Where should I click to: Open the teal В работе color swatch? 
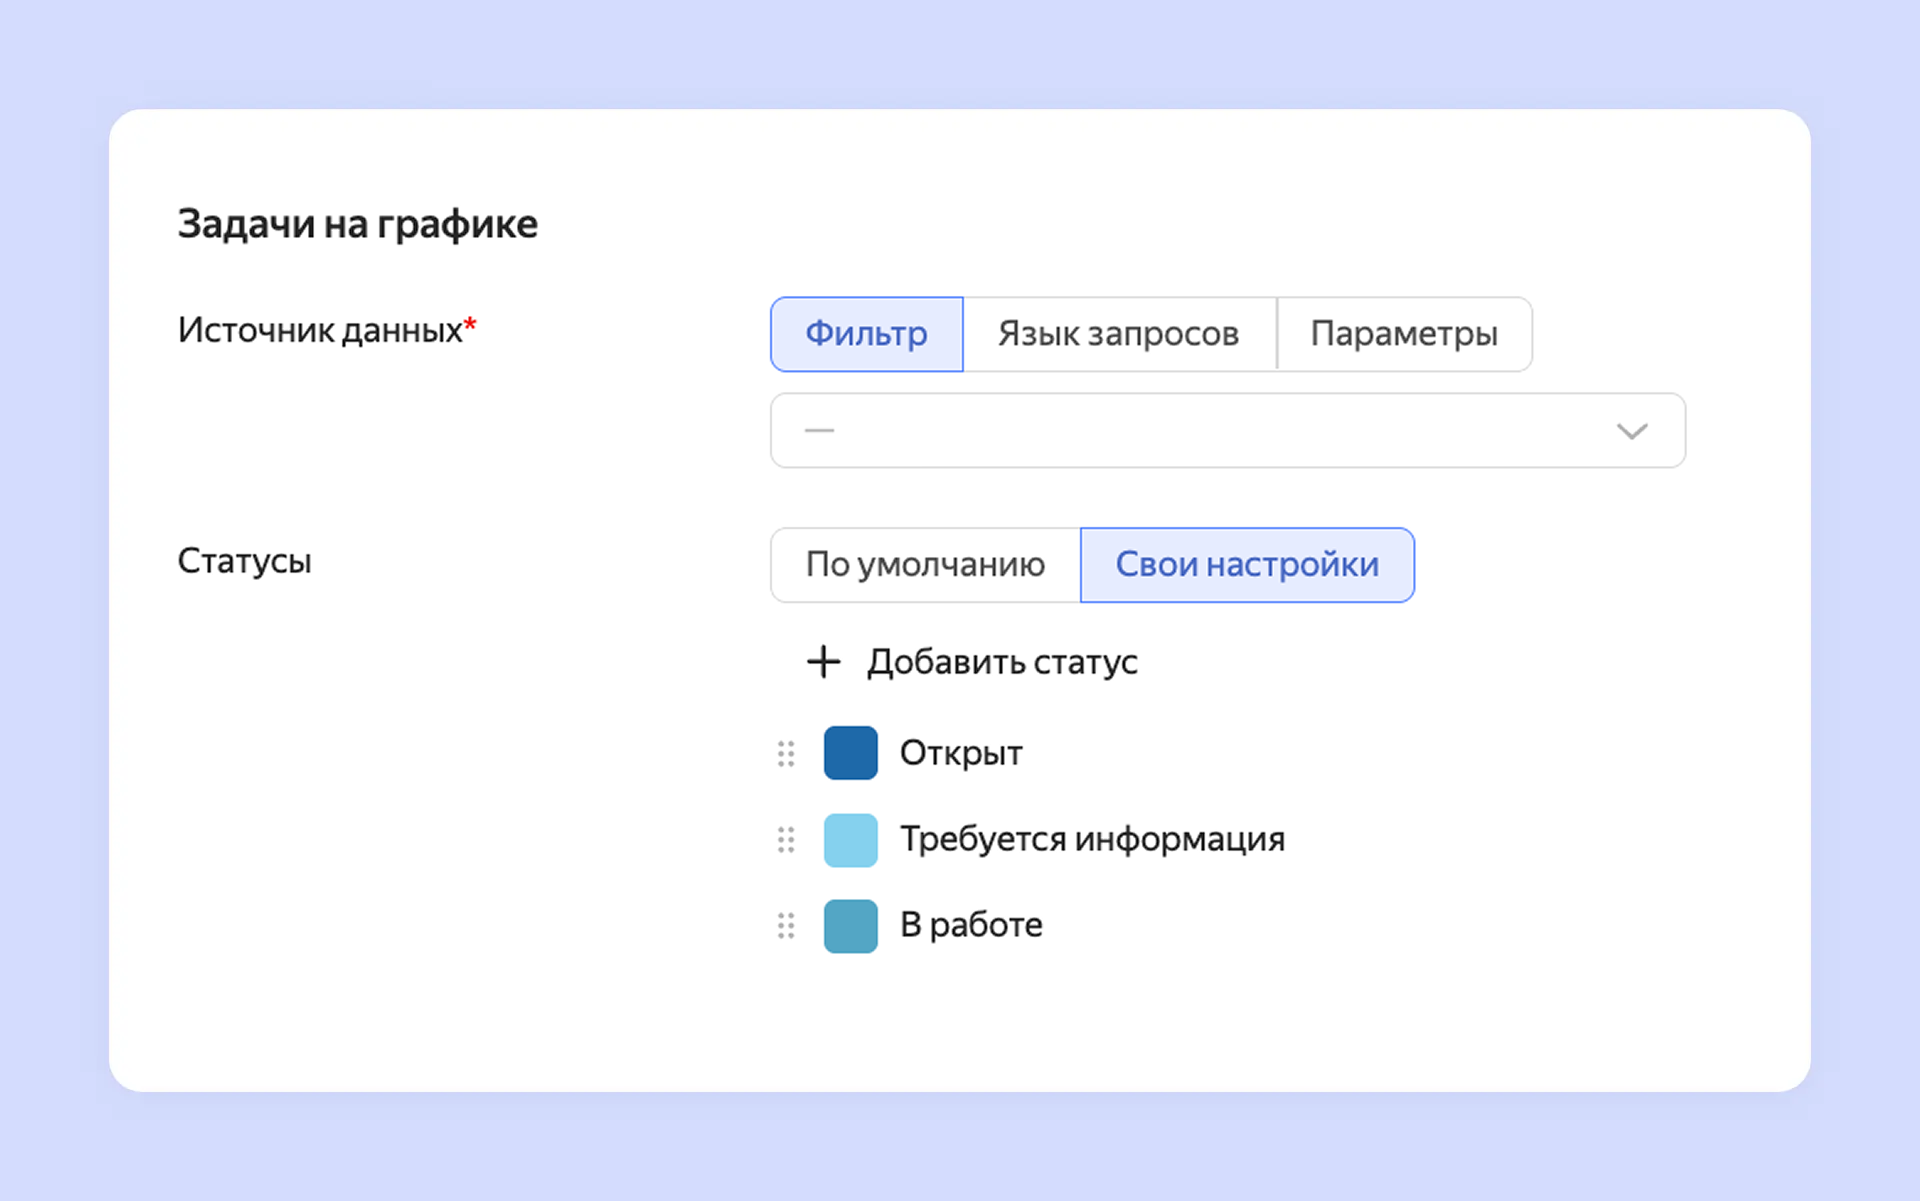850,926
